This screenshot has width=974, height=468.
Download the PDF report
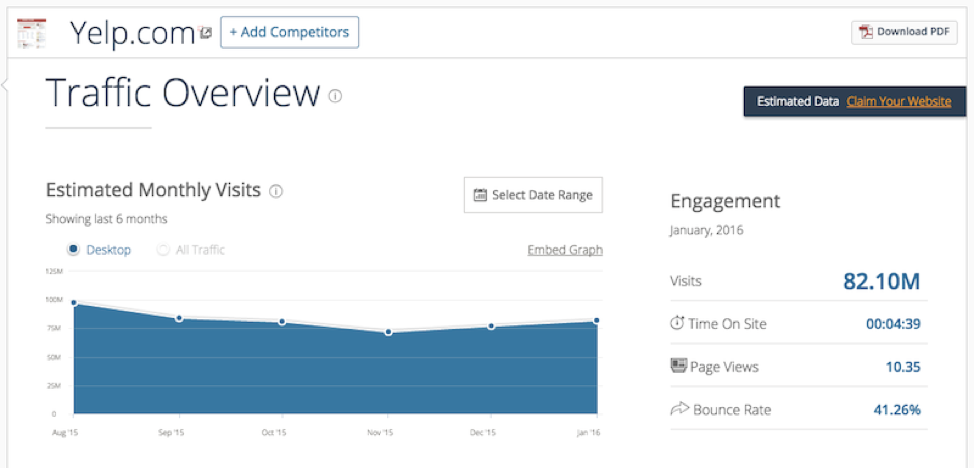tap(904, 32)
